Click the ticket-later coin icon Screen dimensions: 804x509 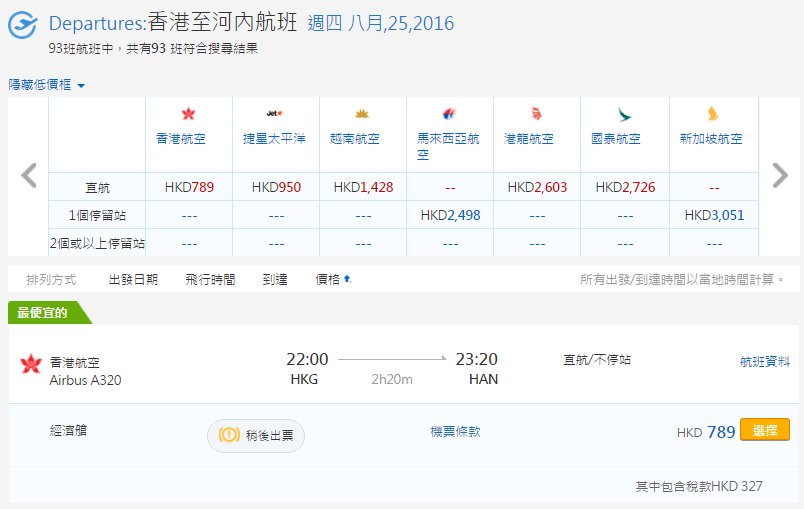(x=229, y=435)
